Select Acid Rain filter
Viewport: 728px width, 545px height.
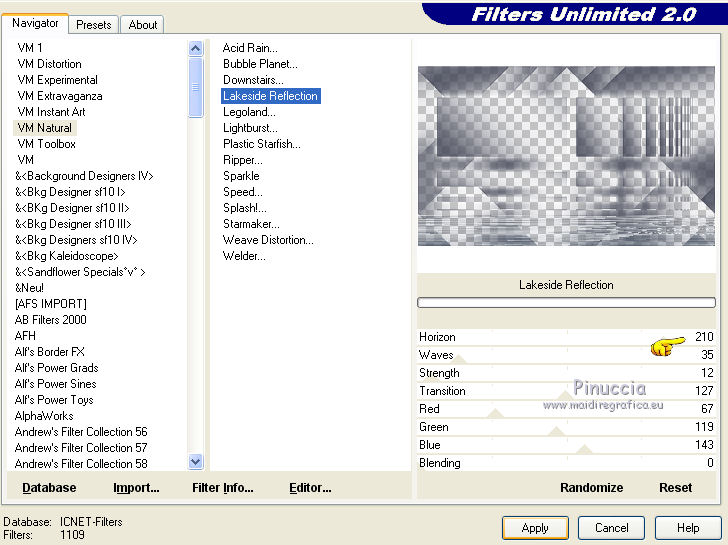(x=250, y=48)
